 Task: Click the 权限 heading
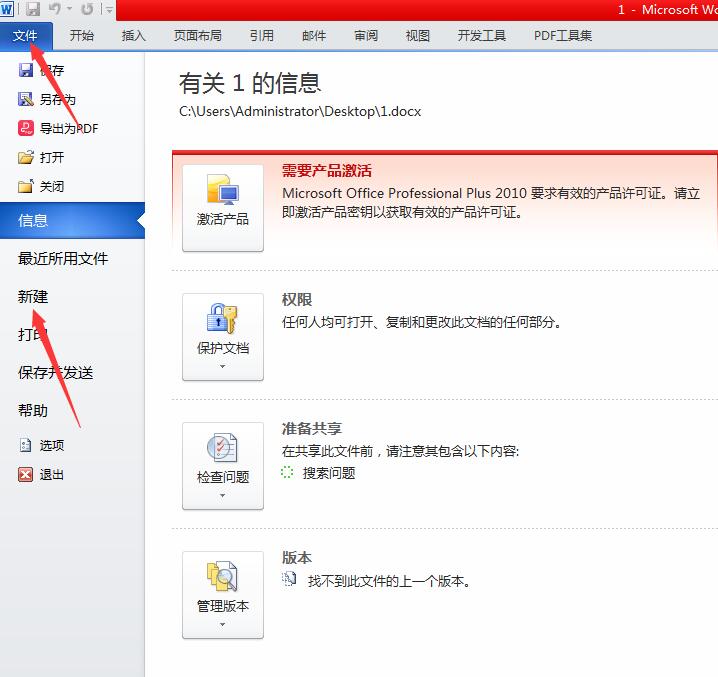297,300
